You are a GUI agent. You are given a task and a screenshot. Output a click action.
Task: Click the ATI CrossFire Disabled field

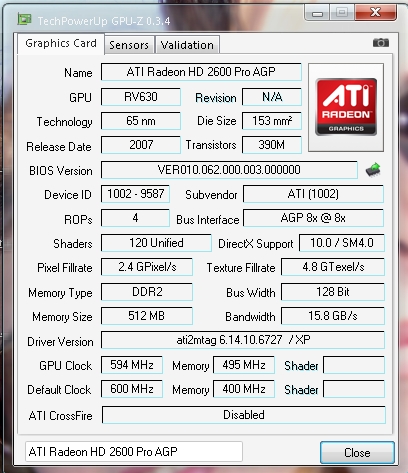point(244,415)
